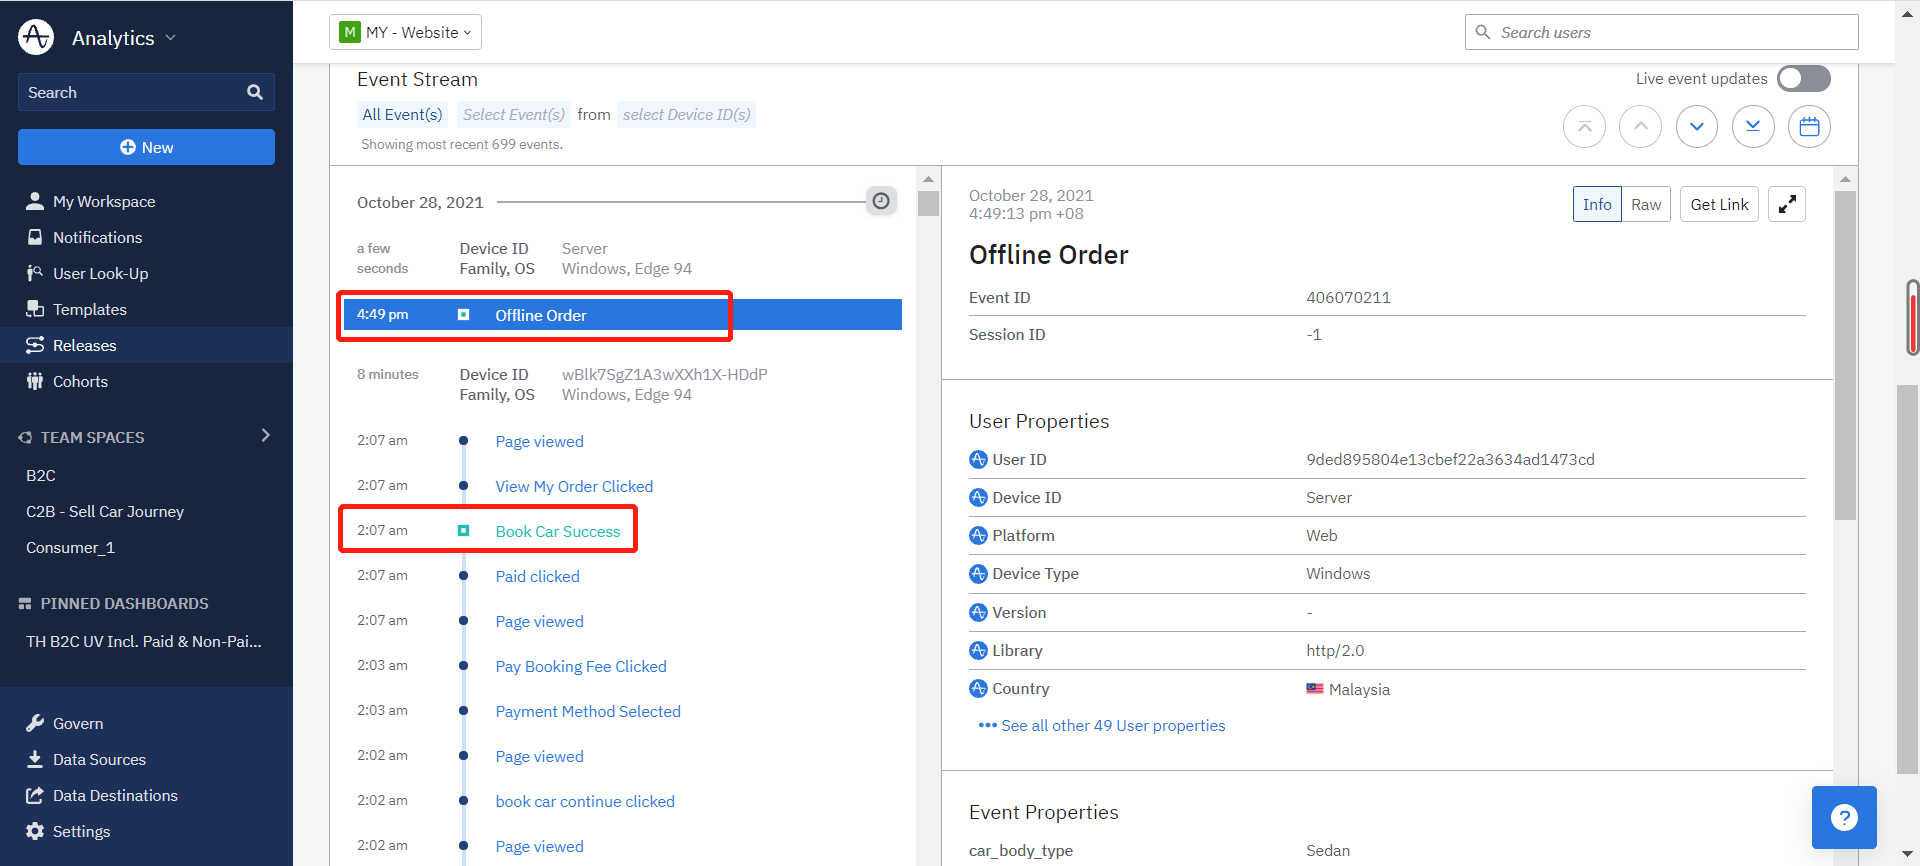Click the User ID hash value
This screenshot has height=866, width=1920.
pos(1450,459)
